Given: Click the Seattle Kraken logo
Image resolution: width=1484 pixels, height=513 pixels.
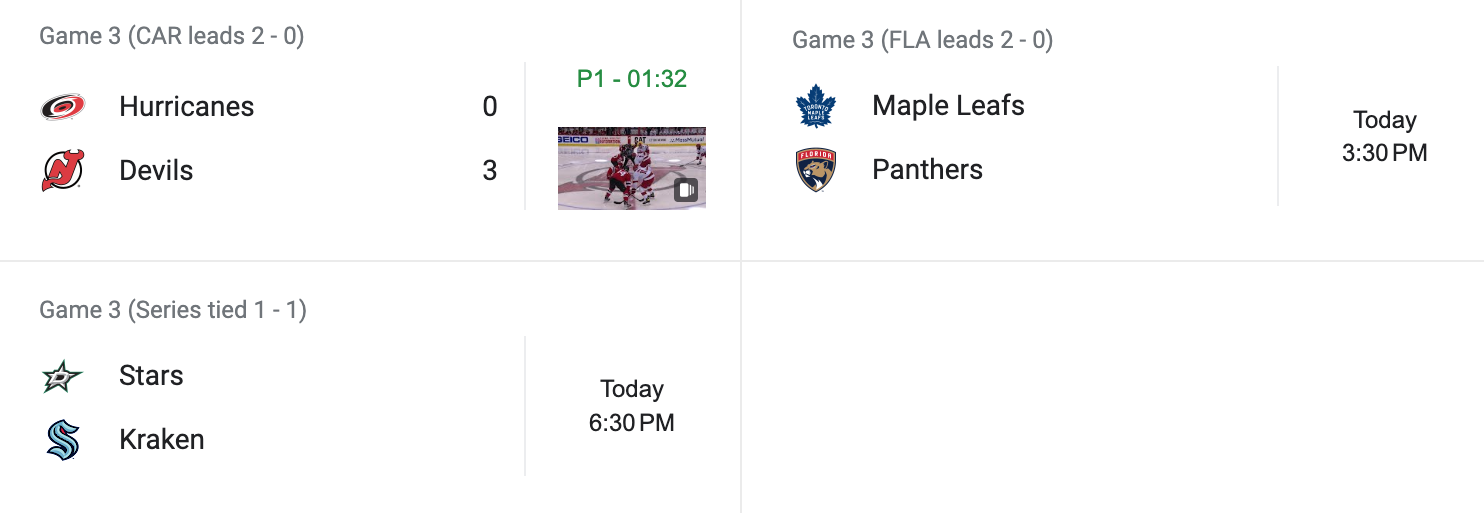Looking at the screenshot, I should (63, 440).
